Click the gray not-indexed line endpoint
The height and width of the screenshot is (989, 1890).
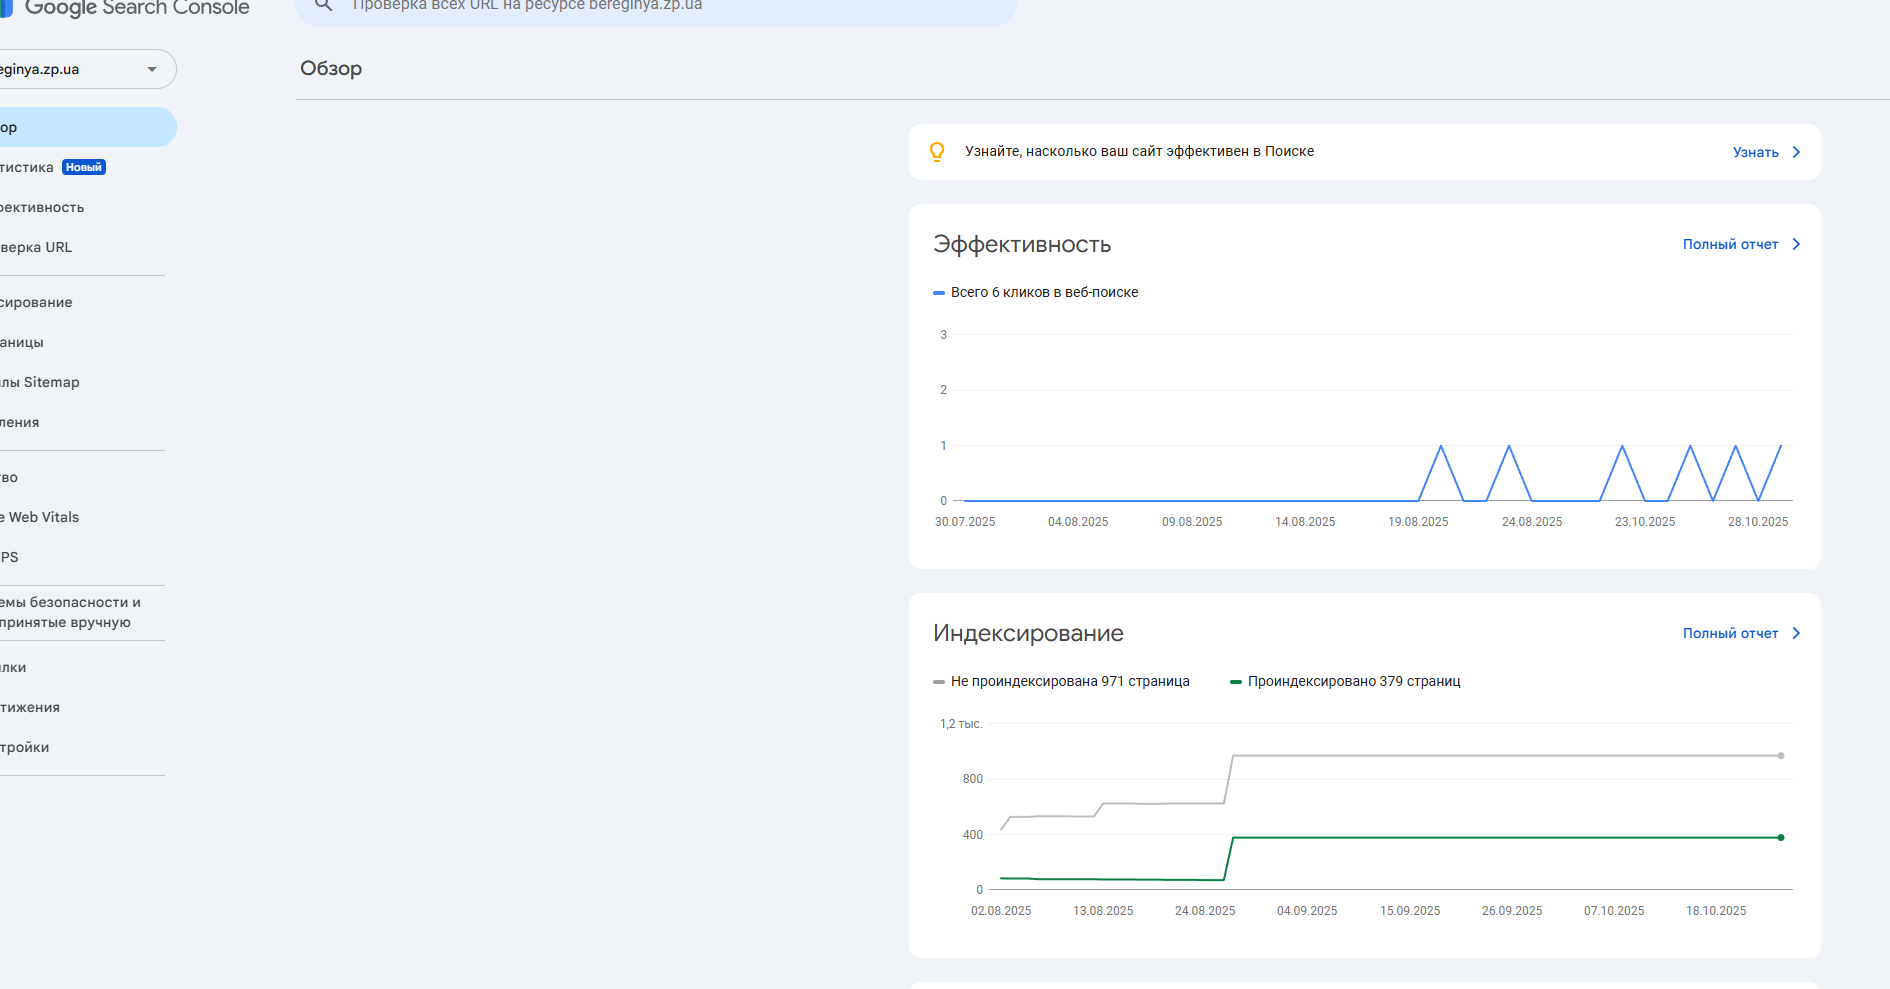(1781, 755)
